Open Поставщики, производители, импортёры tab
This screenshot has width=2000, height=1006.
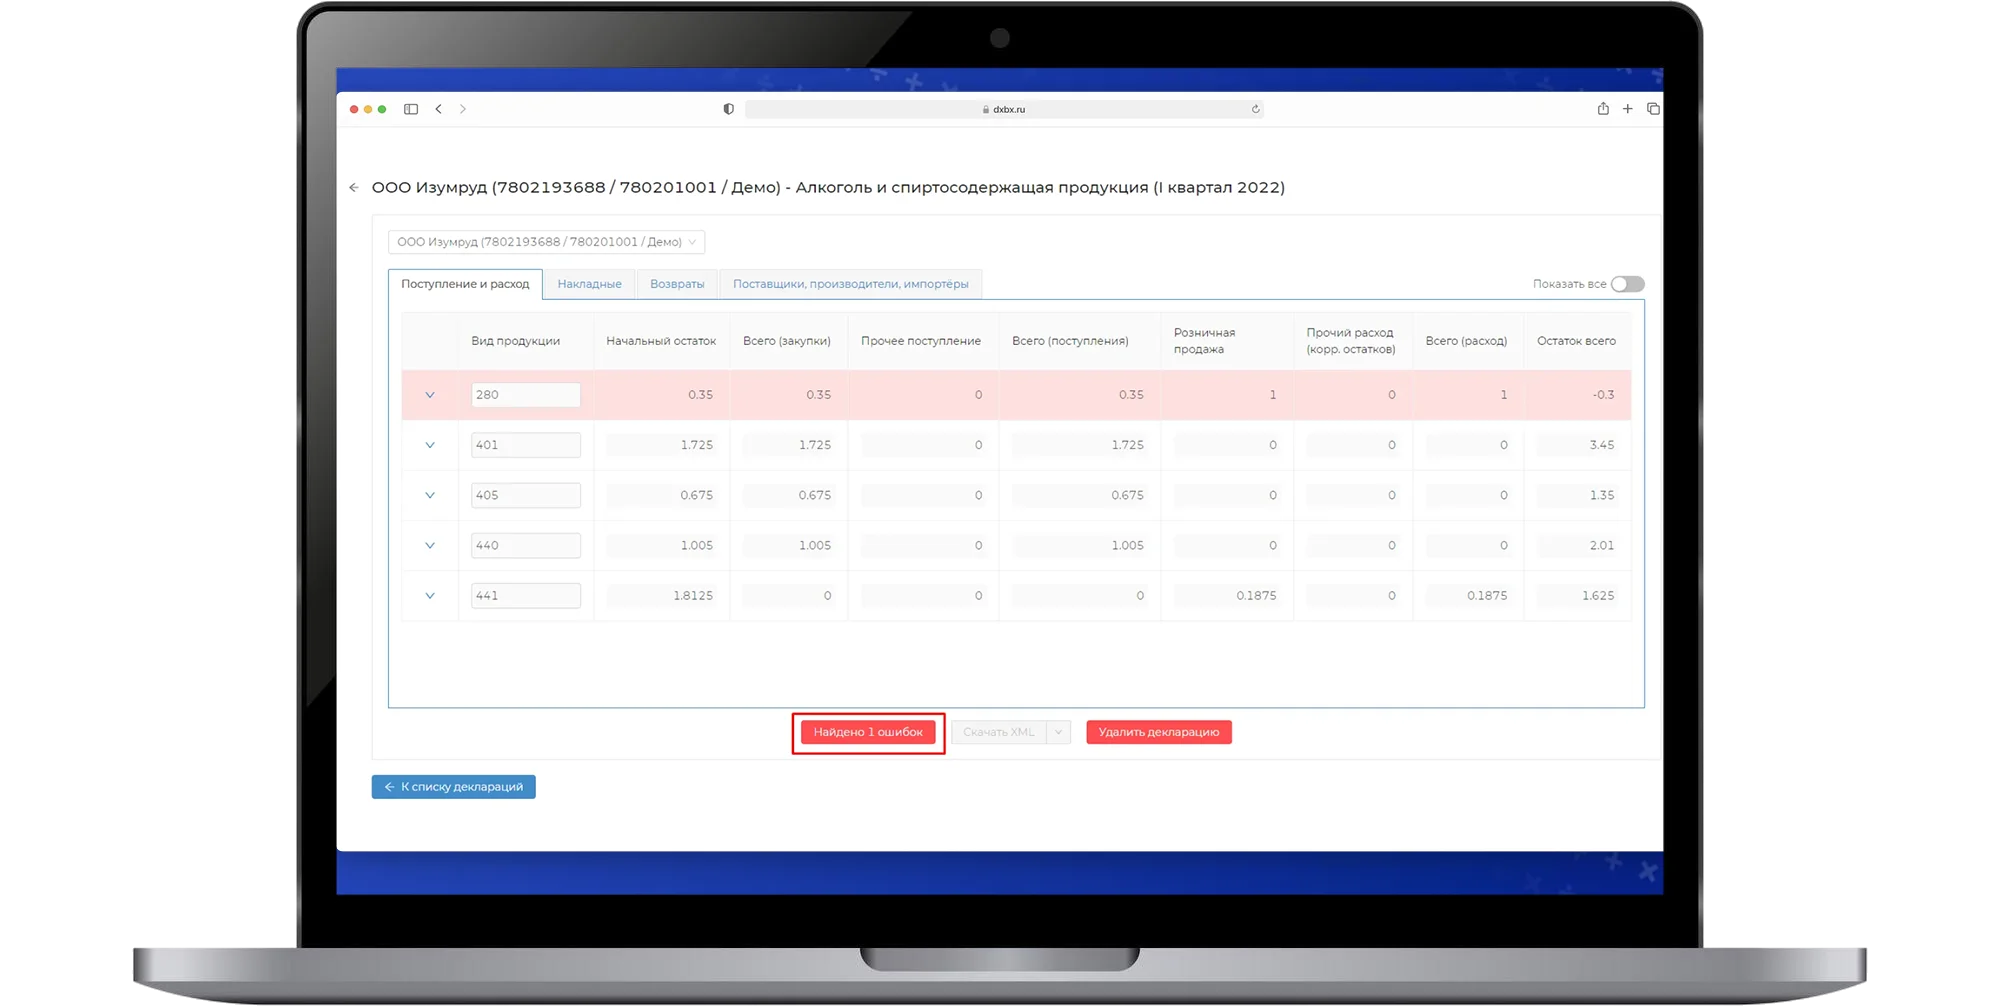tap(850, 284)
